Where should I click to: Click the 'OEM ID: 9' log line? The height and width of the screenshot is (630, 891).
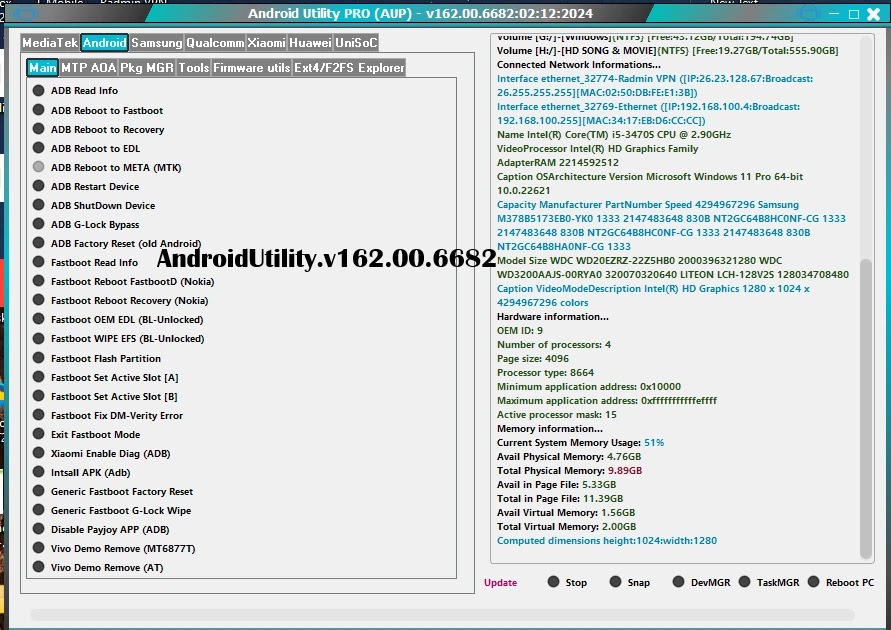520,331
